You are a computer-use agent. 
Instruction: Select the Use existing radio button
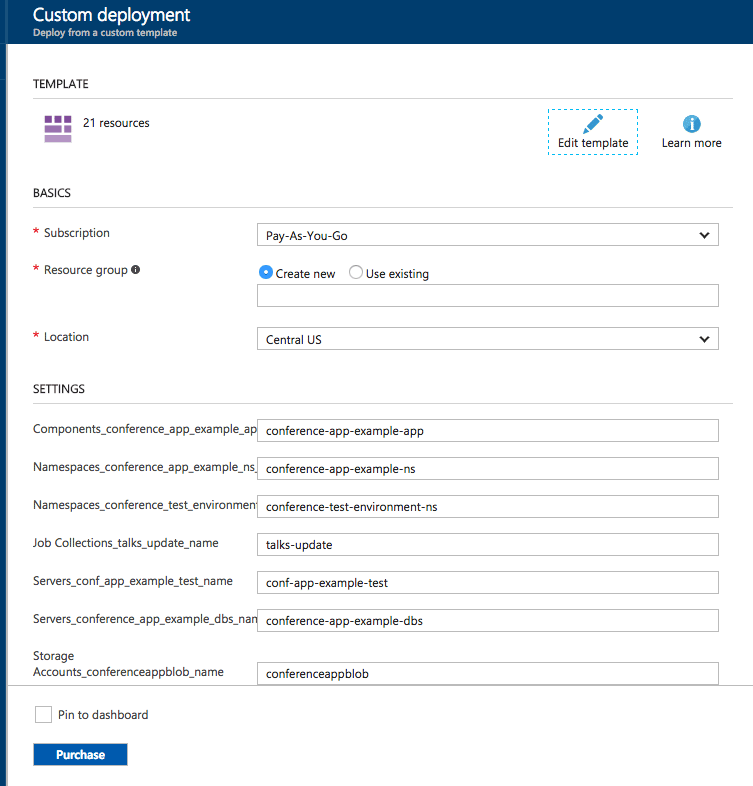coord(356,273)
